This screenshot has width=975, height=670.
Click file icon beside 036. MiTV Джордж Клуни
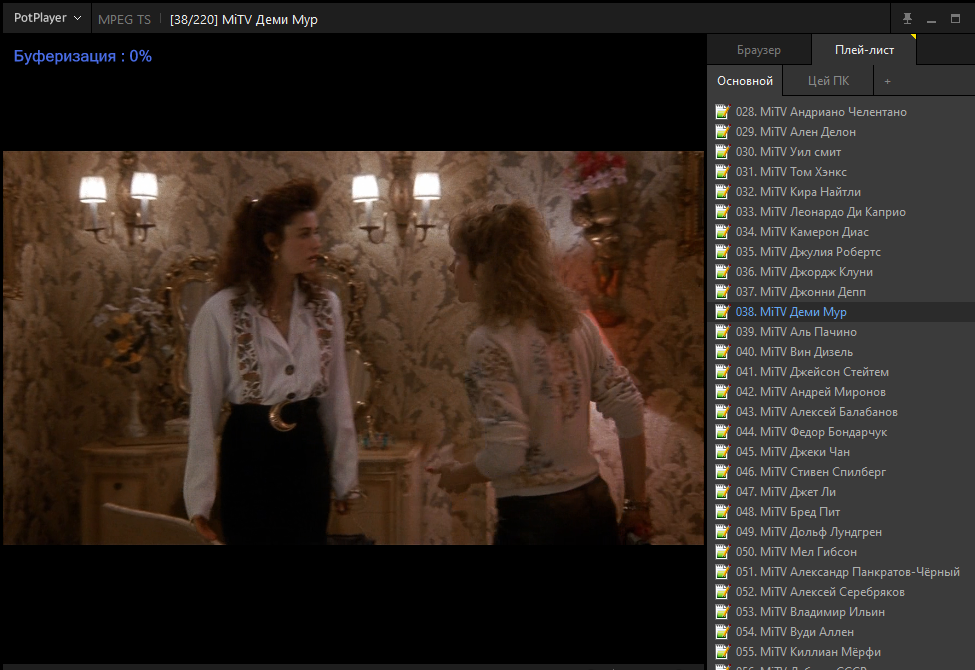tap(723, 272)
